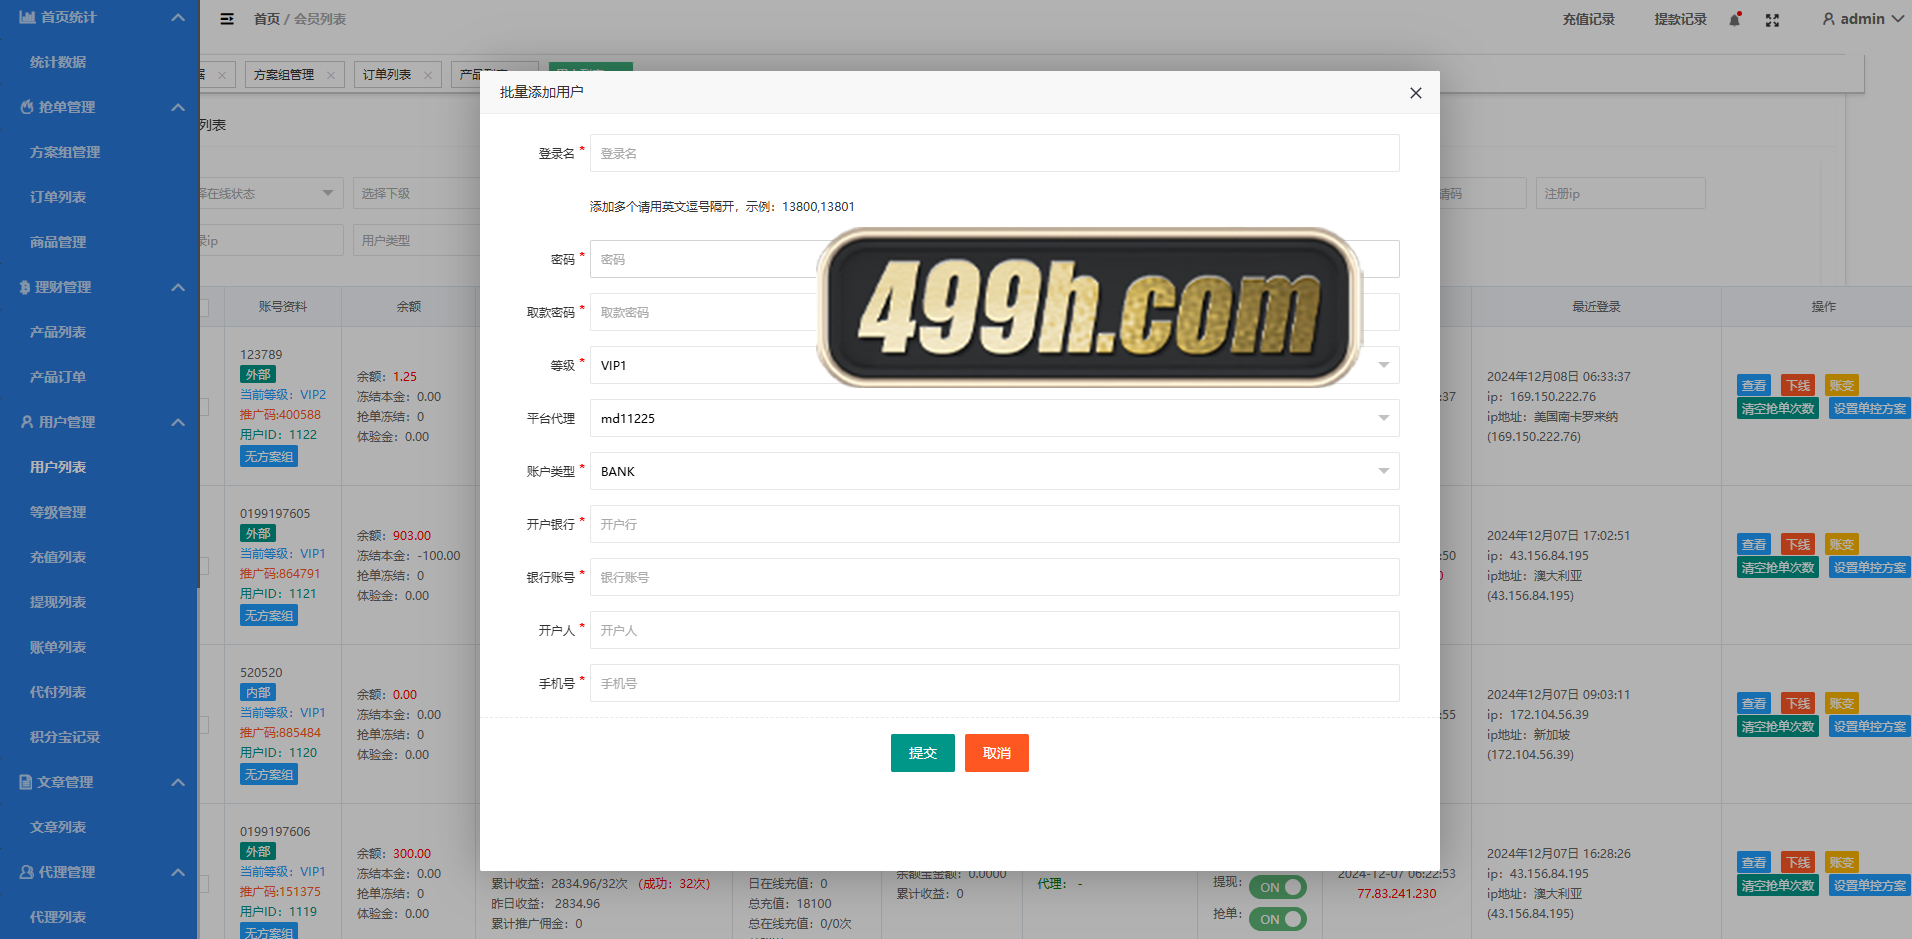Toggle the 提现 ON switch
The height and width of the screenshot is (939, 1912).
[1278, 887]
